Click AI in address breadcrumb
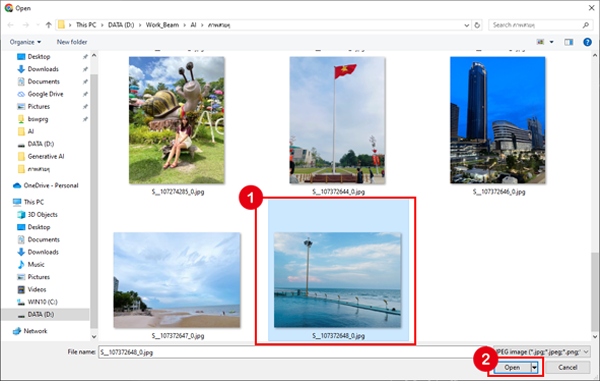600x381 pixels. 193,25
